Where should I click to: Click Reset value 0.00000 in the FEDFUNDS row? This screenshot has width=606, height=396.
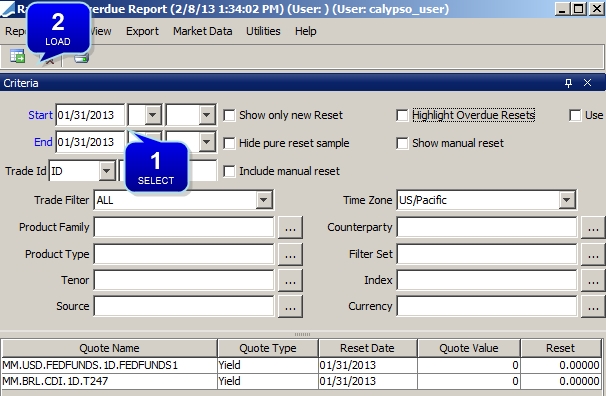[561, 365]
